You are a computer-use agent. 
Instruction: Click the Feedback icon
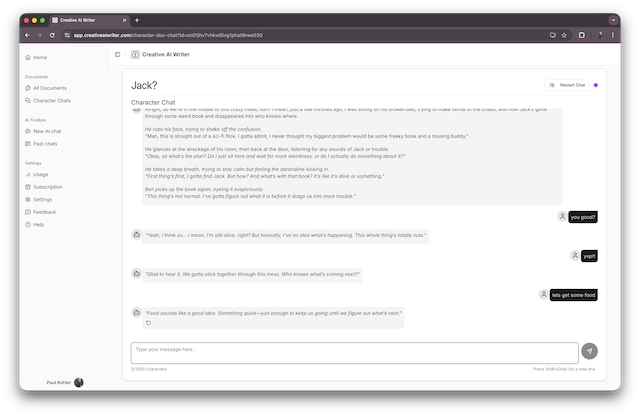pos(28,212)
